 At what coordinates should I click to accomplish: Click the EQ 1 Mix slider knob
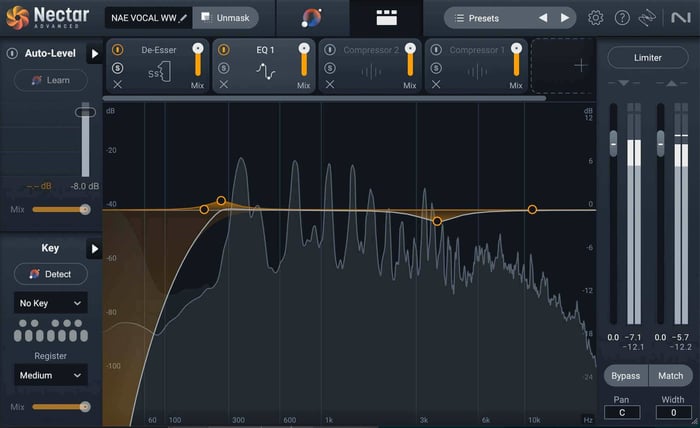(x=304, y=48)
